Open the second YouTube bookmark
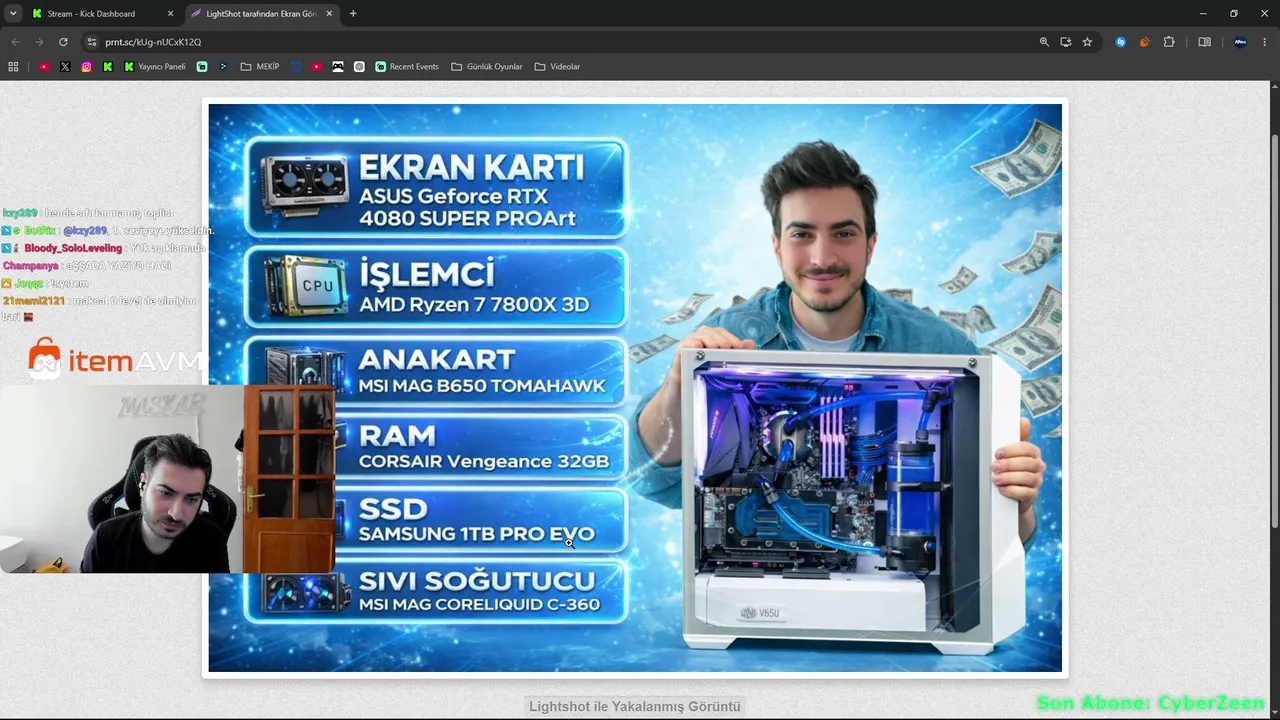This screenshot has width=1280, height=720. click(317, 67)
